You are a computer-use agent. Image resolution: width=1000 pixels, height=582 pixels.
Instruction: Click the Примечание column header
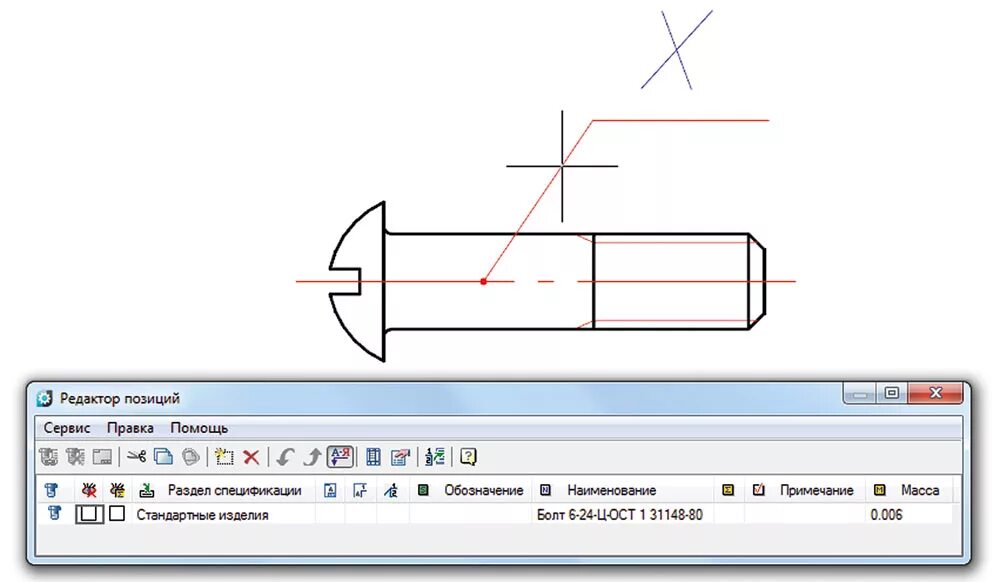pos(816,490)
